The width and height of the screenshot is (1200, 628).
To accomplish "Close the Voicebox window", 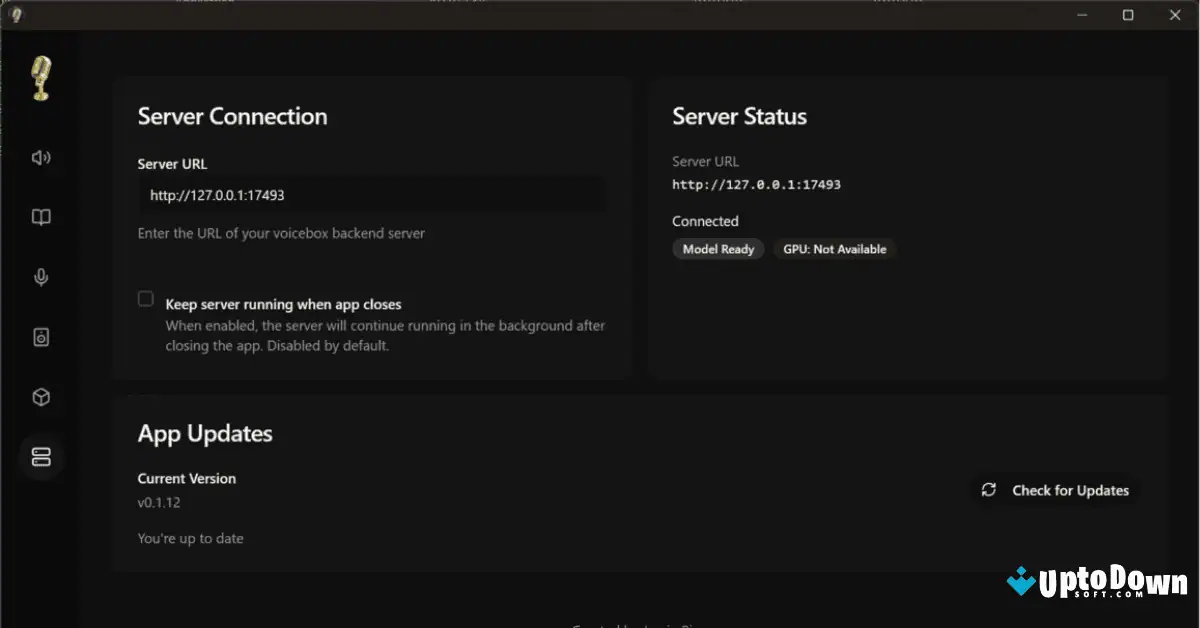I will point(1174,15).
